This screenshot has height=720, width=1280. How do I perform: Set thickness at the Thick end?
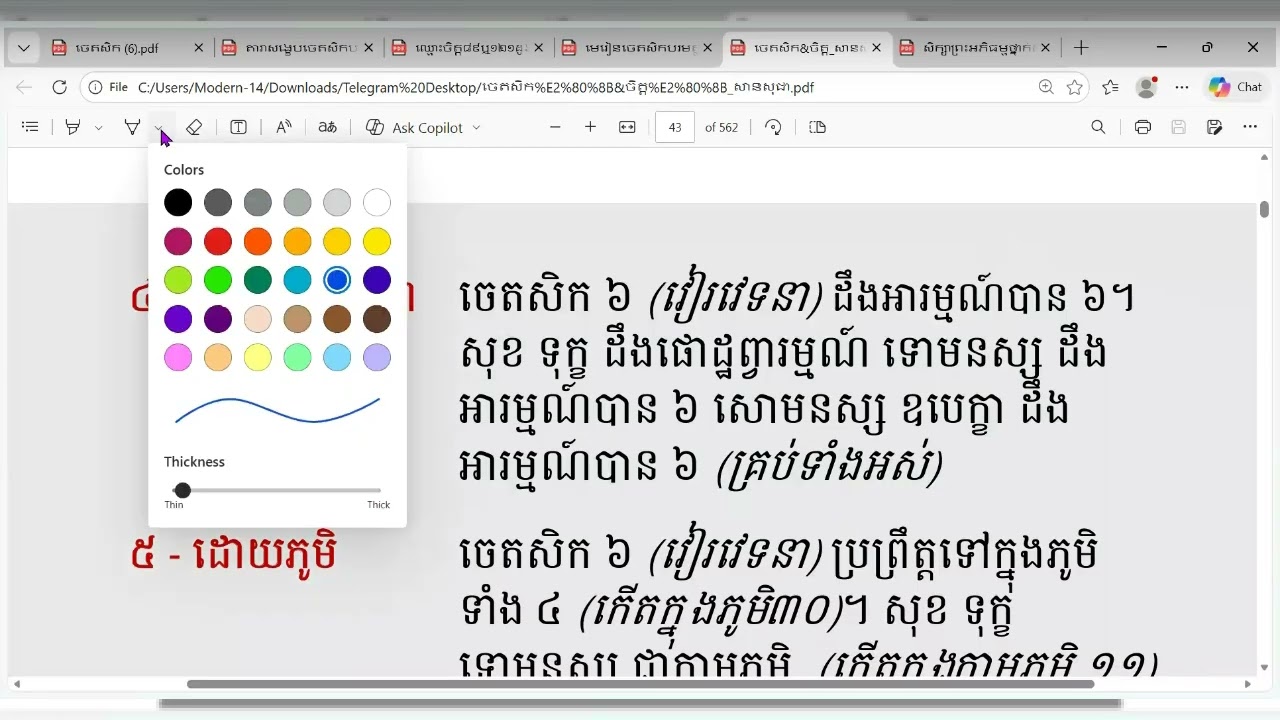point(379,490)
